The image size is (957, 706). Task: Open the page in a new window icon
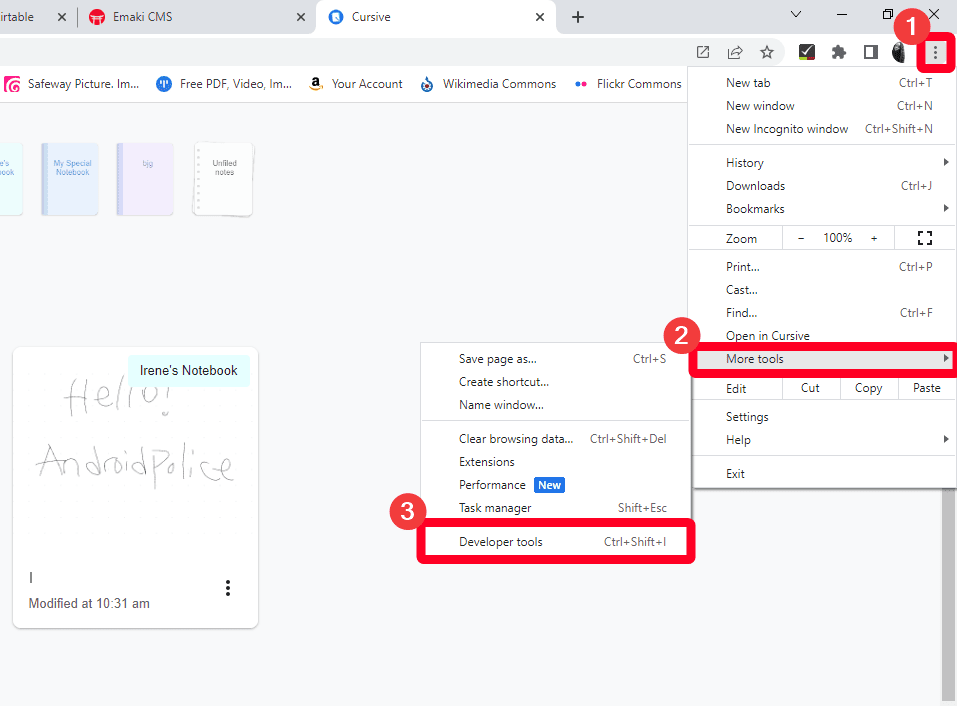702,51
